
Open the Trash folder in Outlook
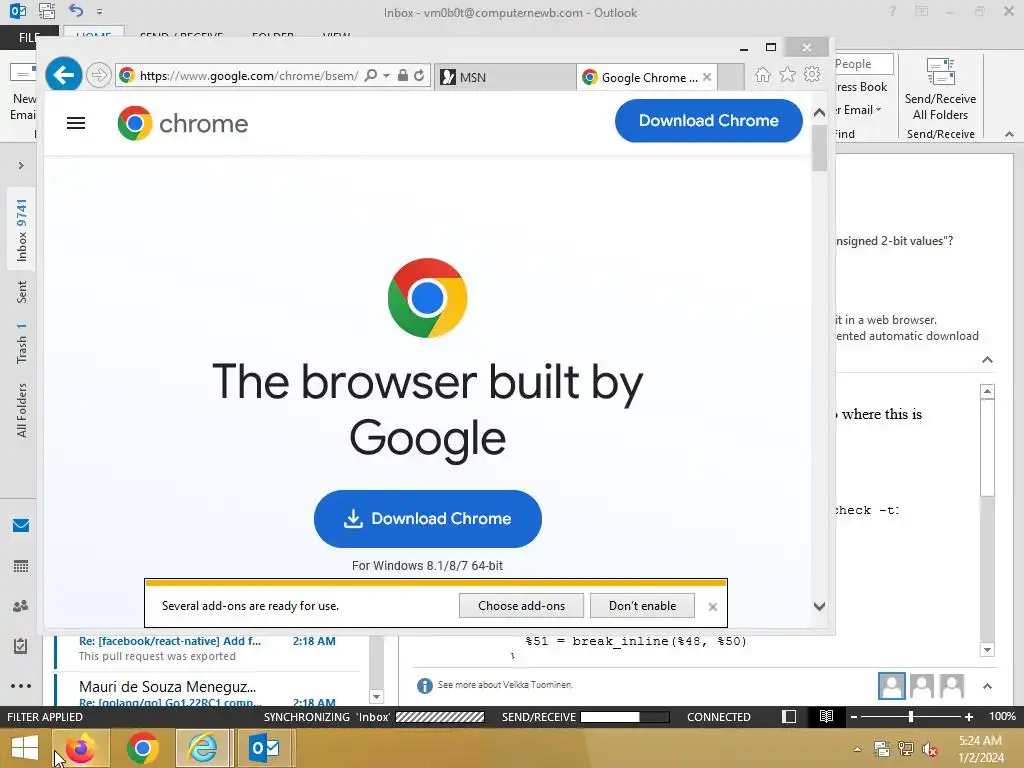(22, 343)
